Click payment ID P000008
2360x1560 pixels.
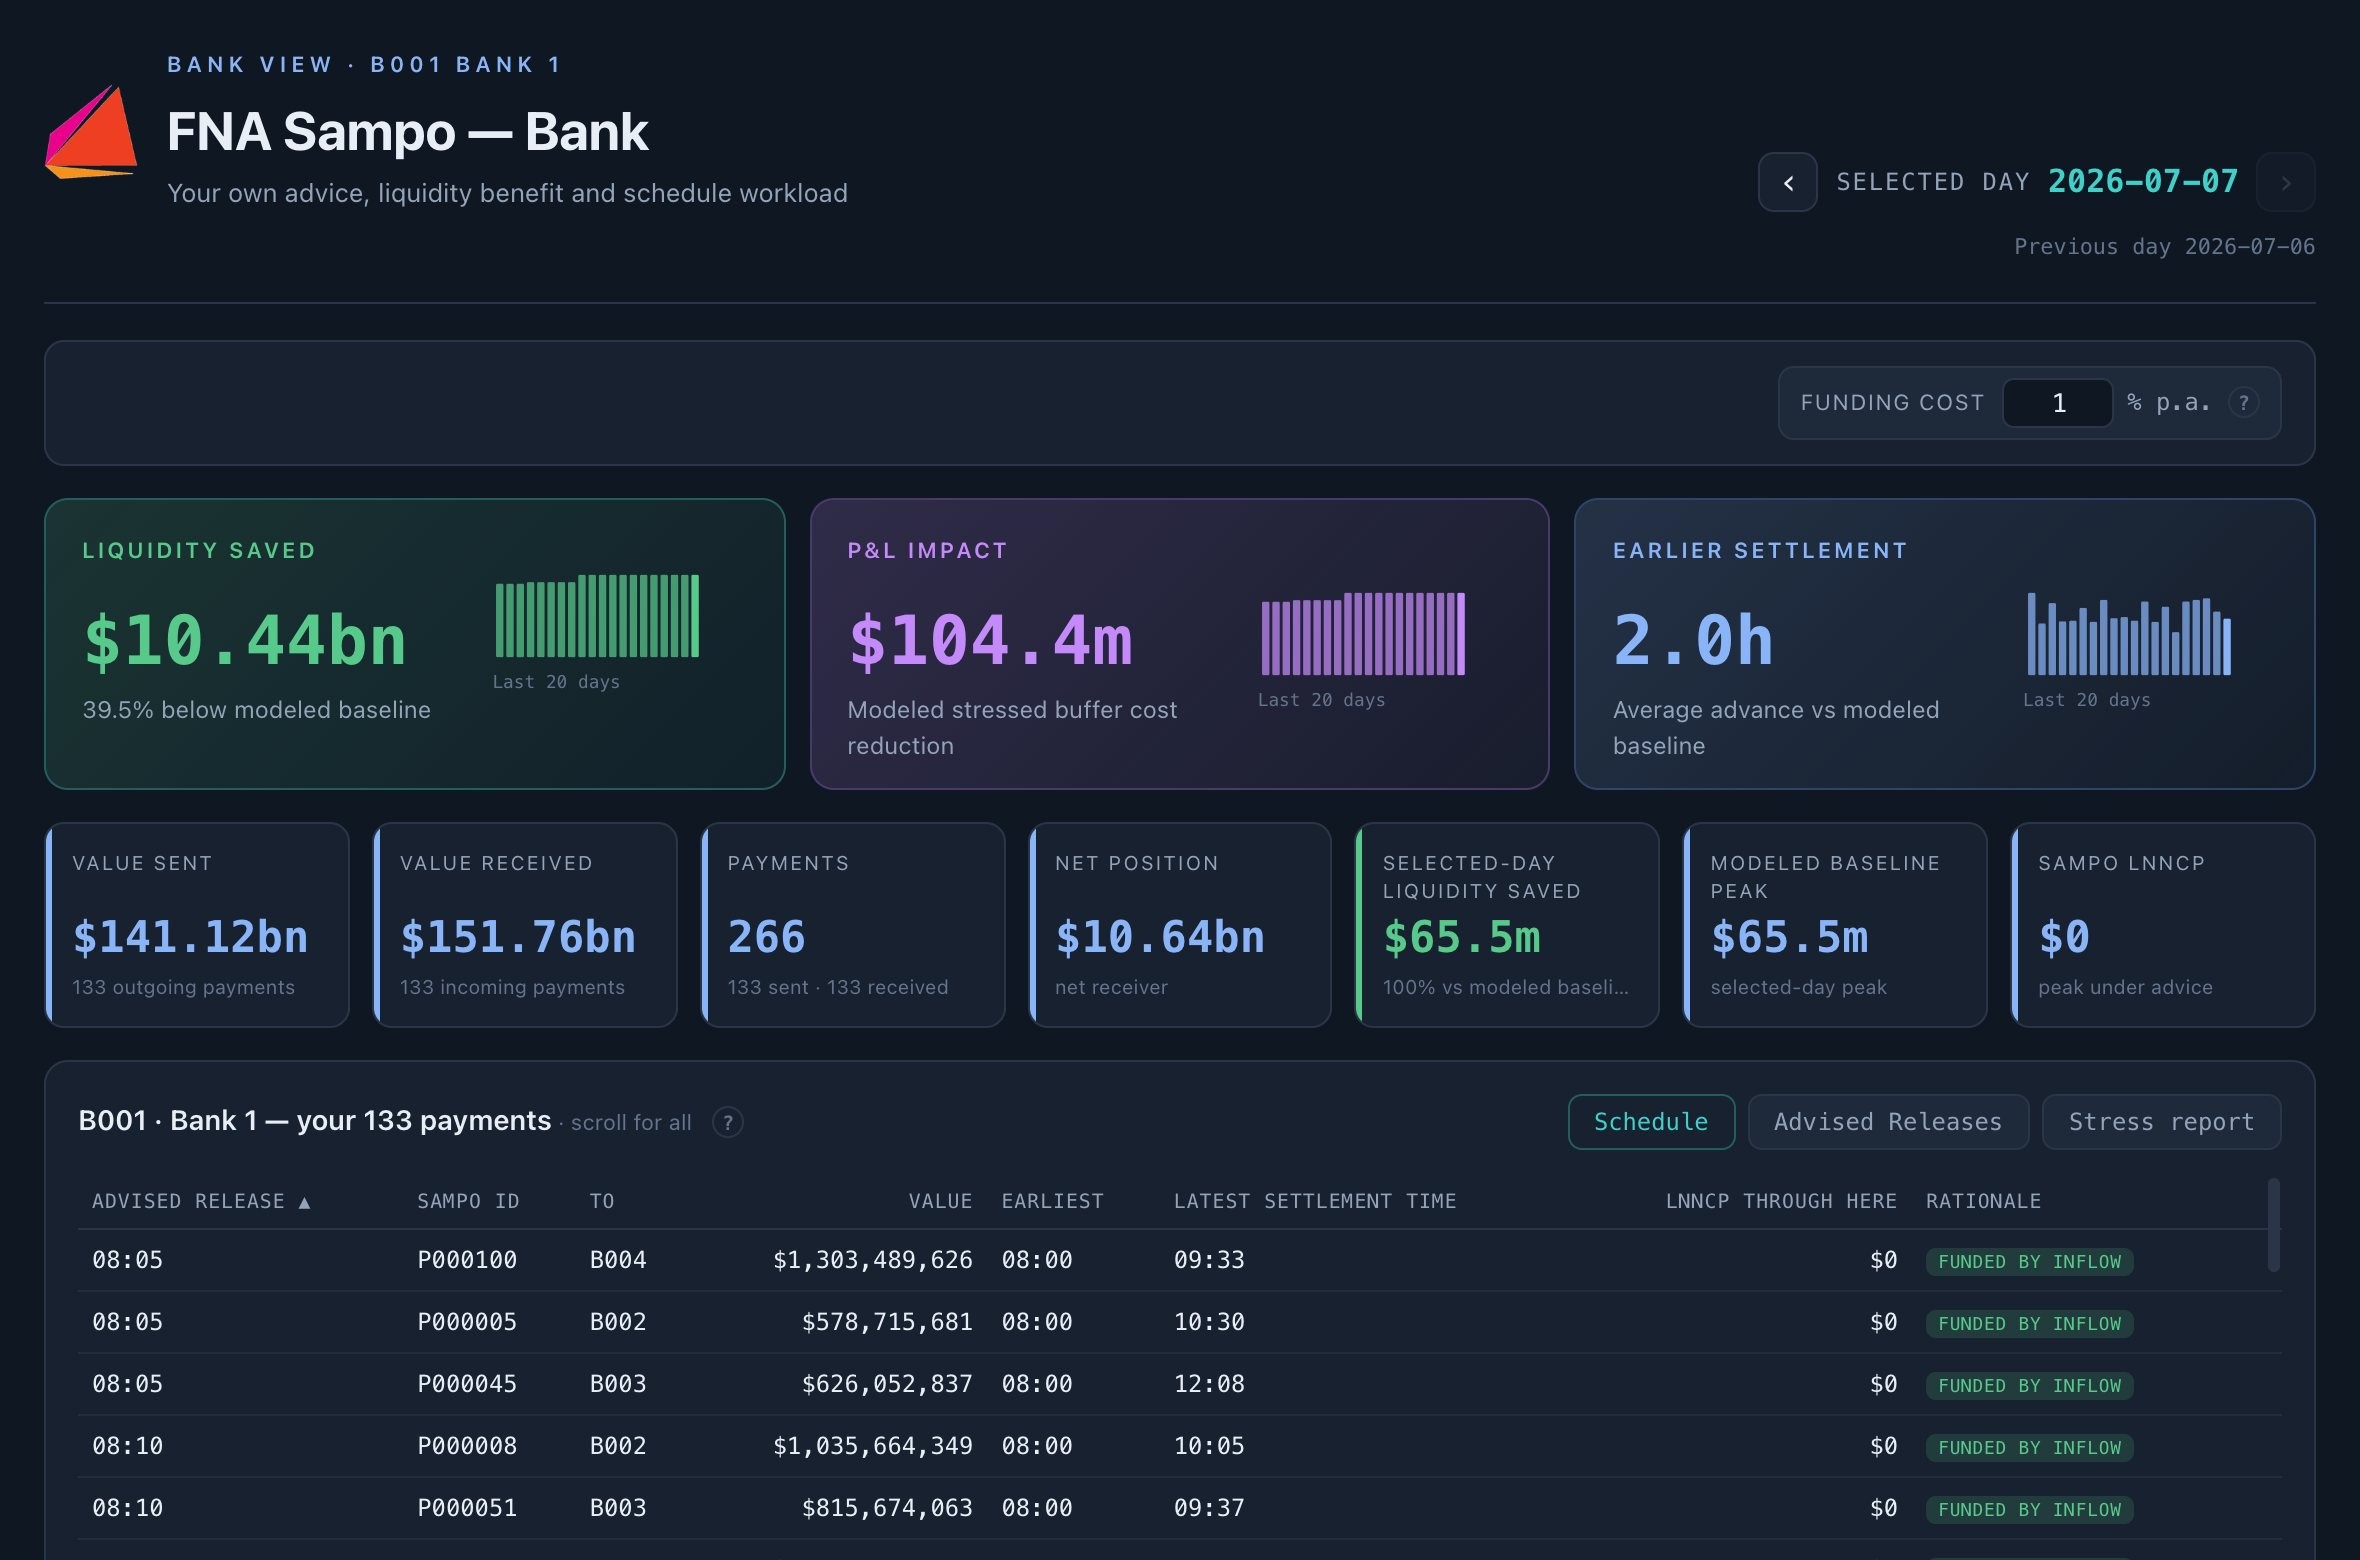pos(467,1446)
